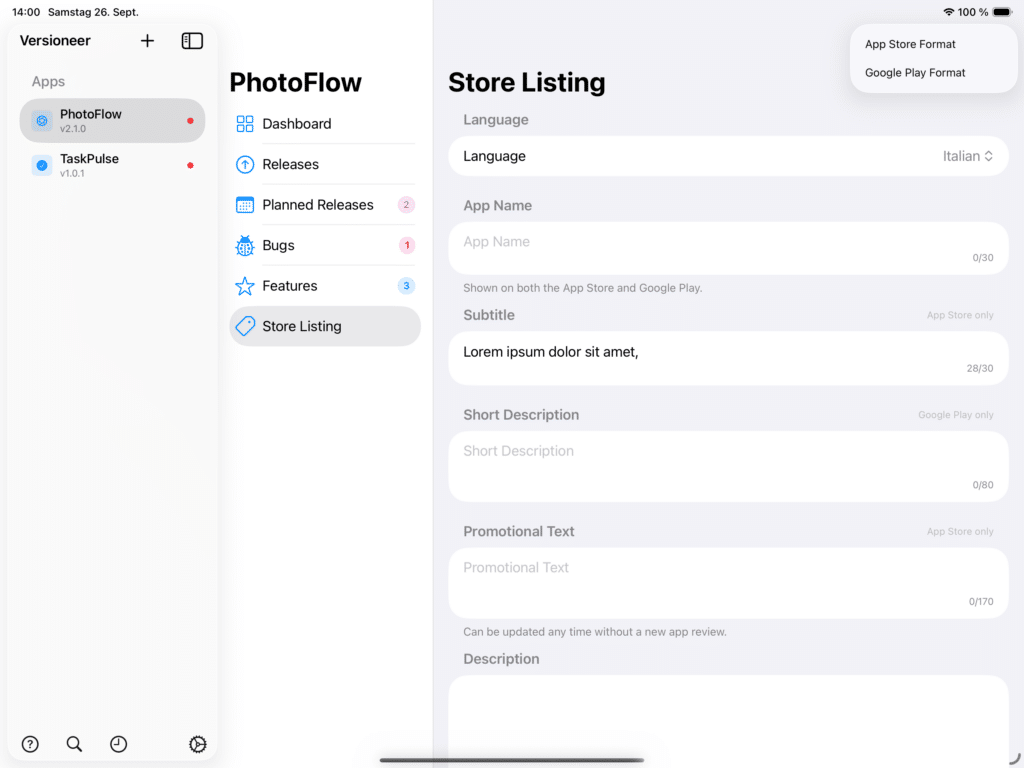Click the TaskPulse app icon
The height and width of the screenshot is (768, 1024).
point(42,165)
